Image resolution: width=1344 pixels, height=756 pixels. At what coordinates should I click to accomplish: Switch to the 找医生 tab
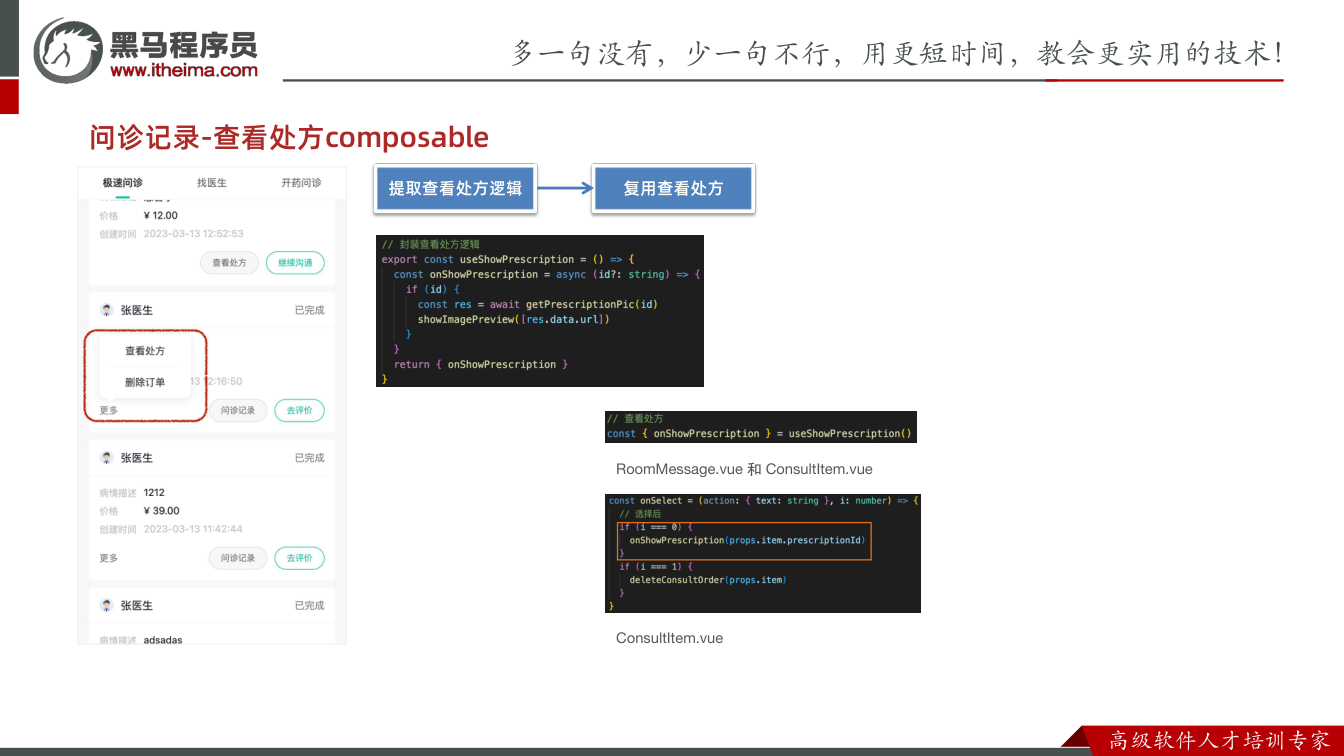[212, 183]
